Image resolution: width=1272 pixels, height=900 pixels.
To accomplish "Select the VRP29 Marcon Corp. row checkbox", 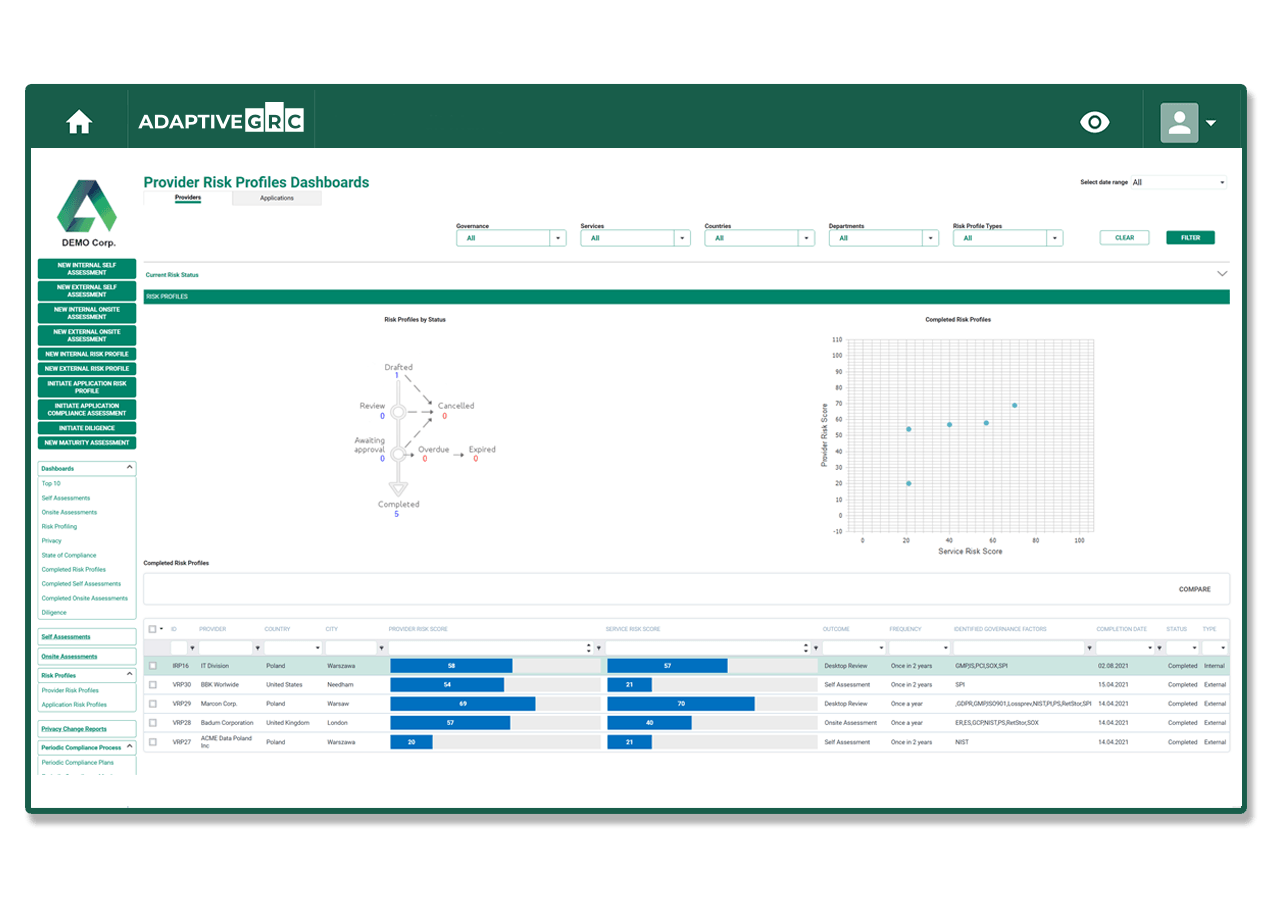I will (153, 704).
